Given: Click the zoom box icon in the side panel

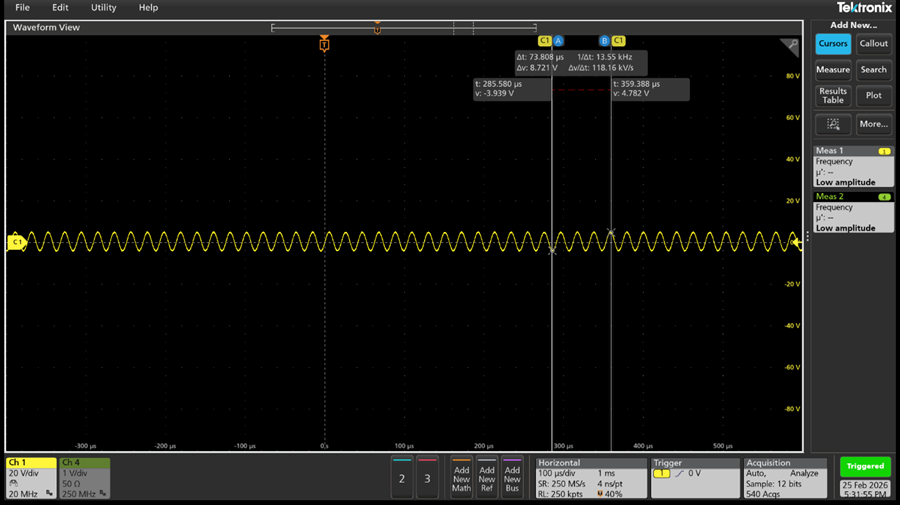Looking at the screenshot, I should point(832,124).
